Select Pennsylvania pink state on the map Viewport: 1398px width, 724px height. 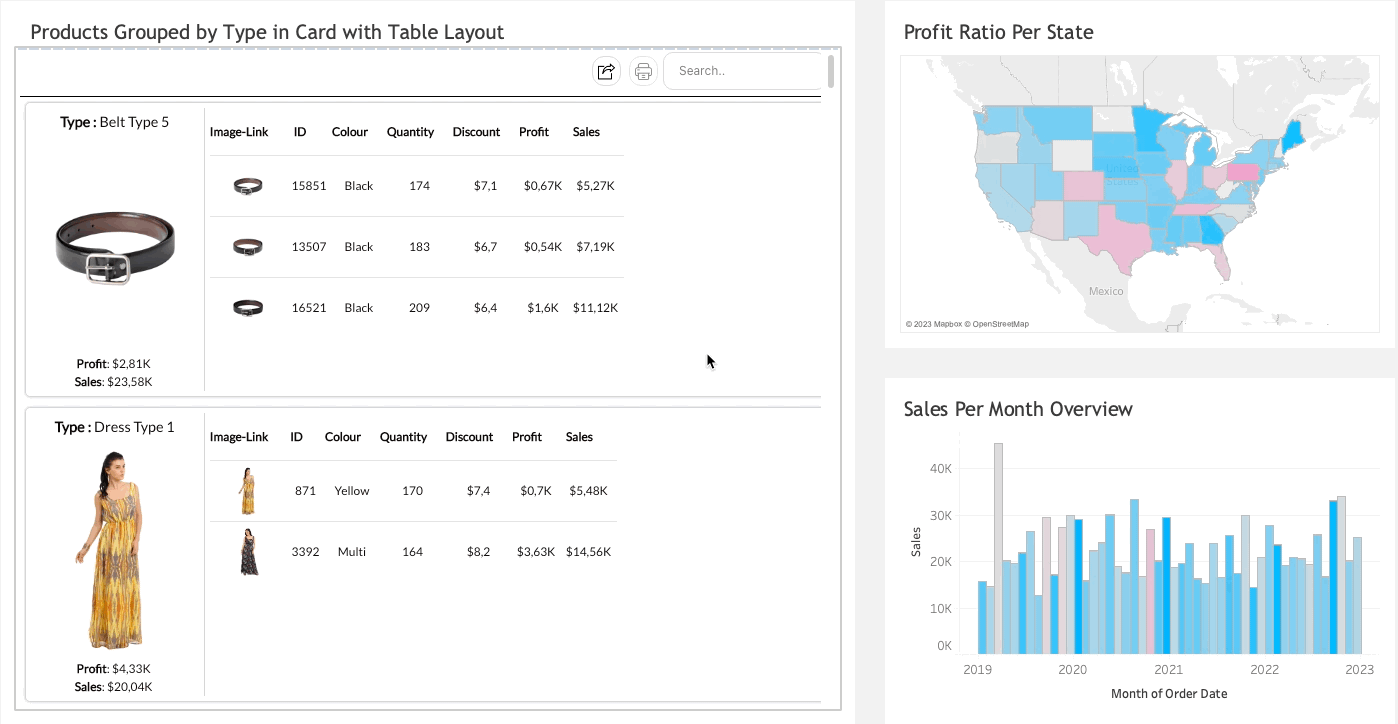click(x=1243, y=172)
